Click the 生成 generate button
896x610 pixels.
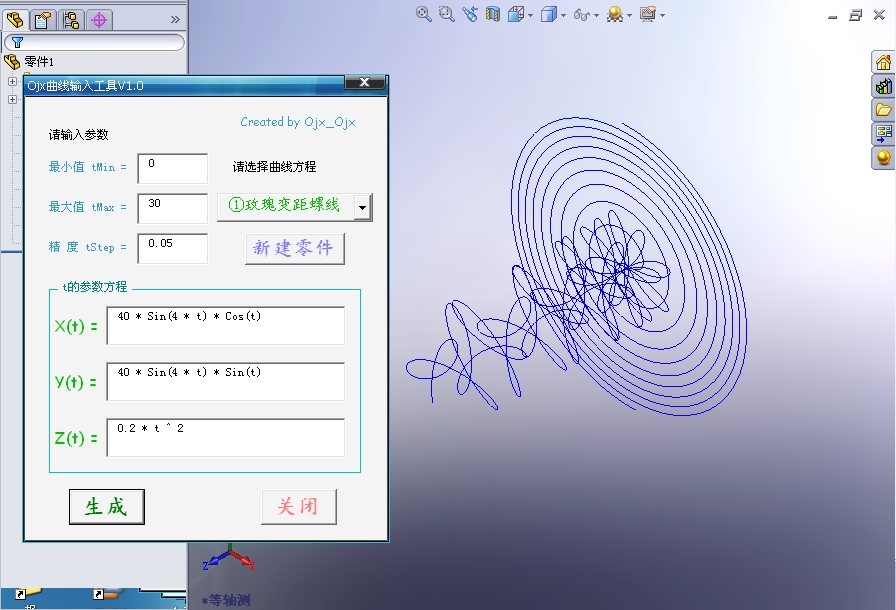click(x=106, y=507)
